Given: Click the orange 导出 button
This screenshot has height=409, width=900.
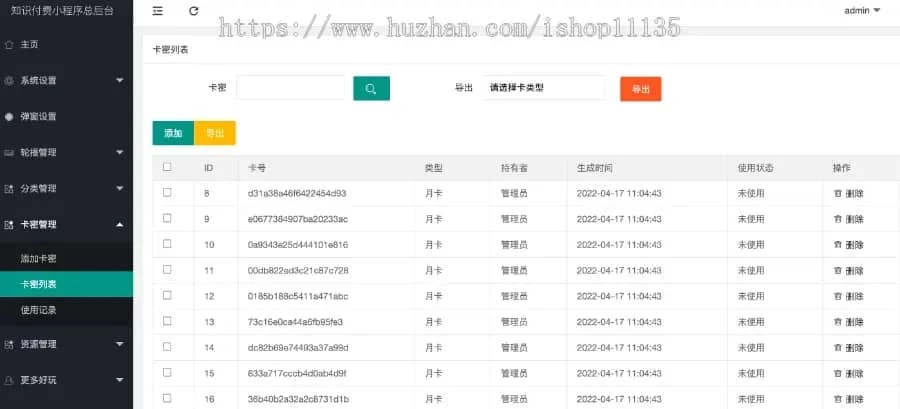Looking at the screenshot, I should pos(640,89).
